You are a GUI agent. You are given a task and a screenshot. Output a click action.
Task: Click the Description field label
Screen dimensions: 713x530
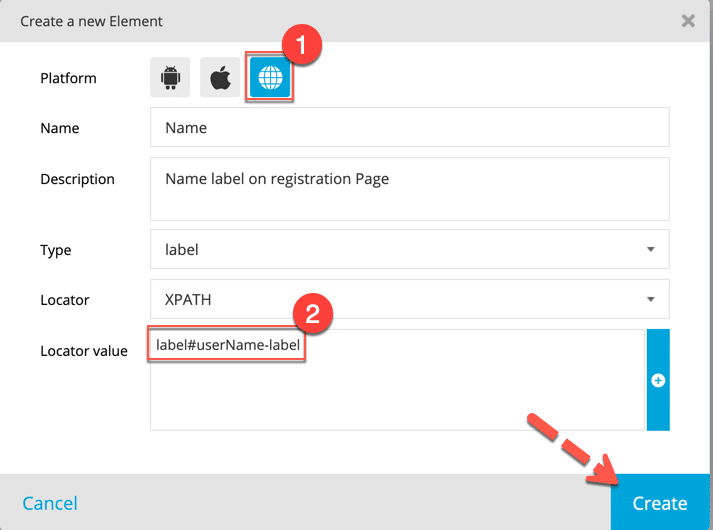pos(77,179)
